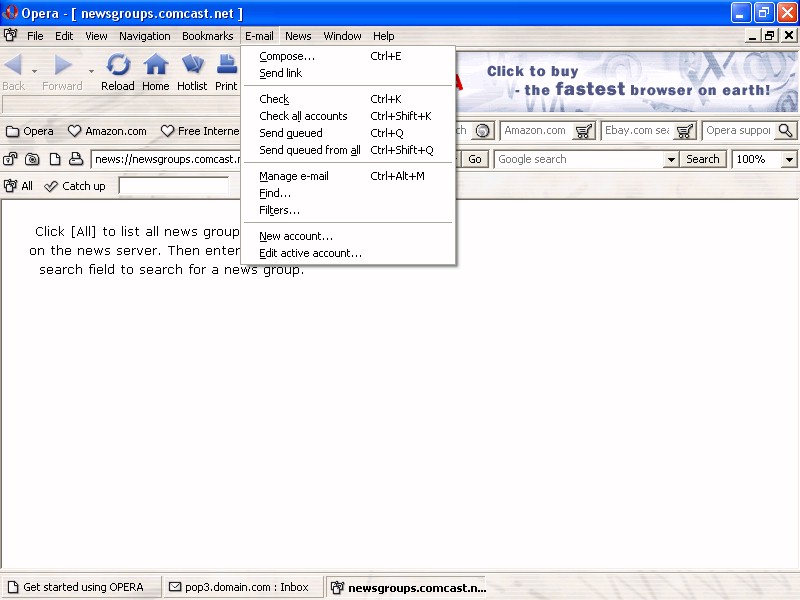Click the Amazon.com search cart icon
The height and width of the screenshot is (600, 800).
click(584, 131)
